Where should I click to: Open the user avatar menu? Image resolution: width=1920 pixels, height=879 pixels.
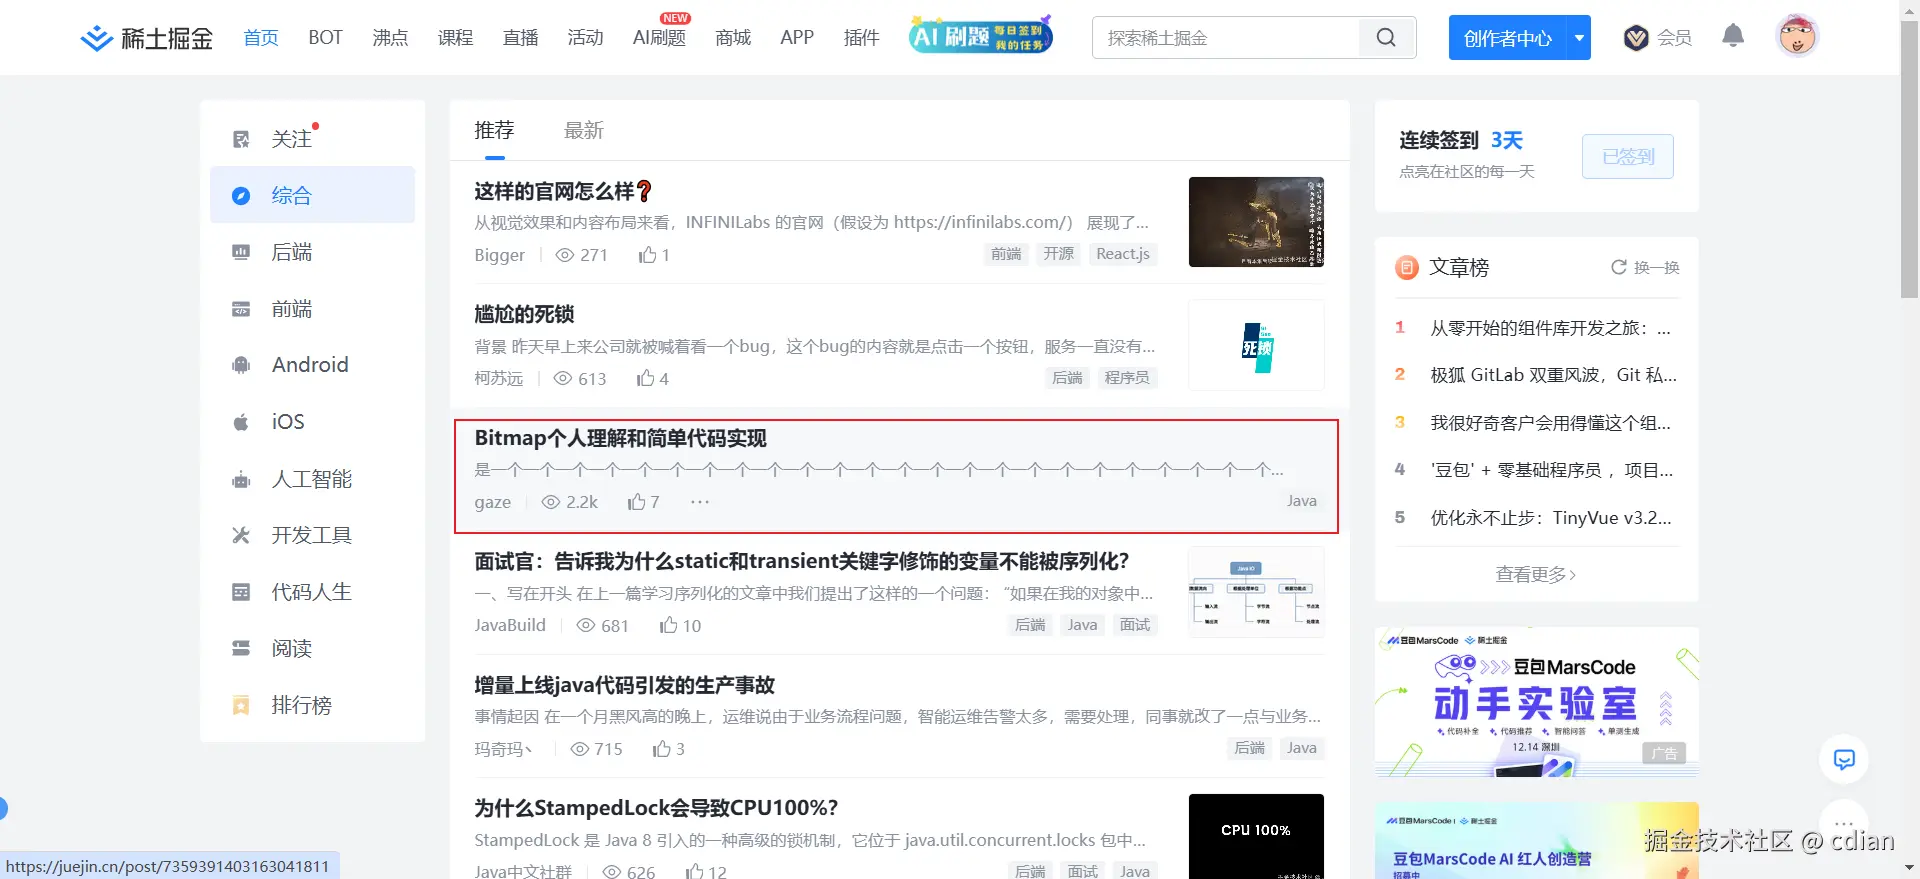(1796, 37)
